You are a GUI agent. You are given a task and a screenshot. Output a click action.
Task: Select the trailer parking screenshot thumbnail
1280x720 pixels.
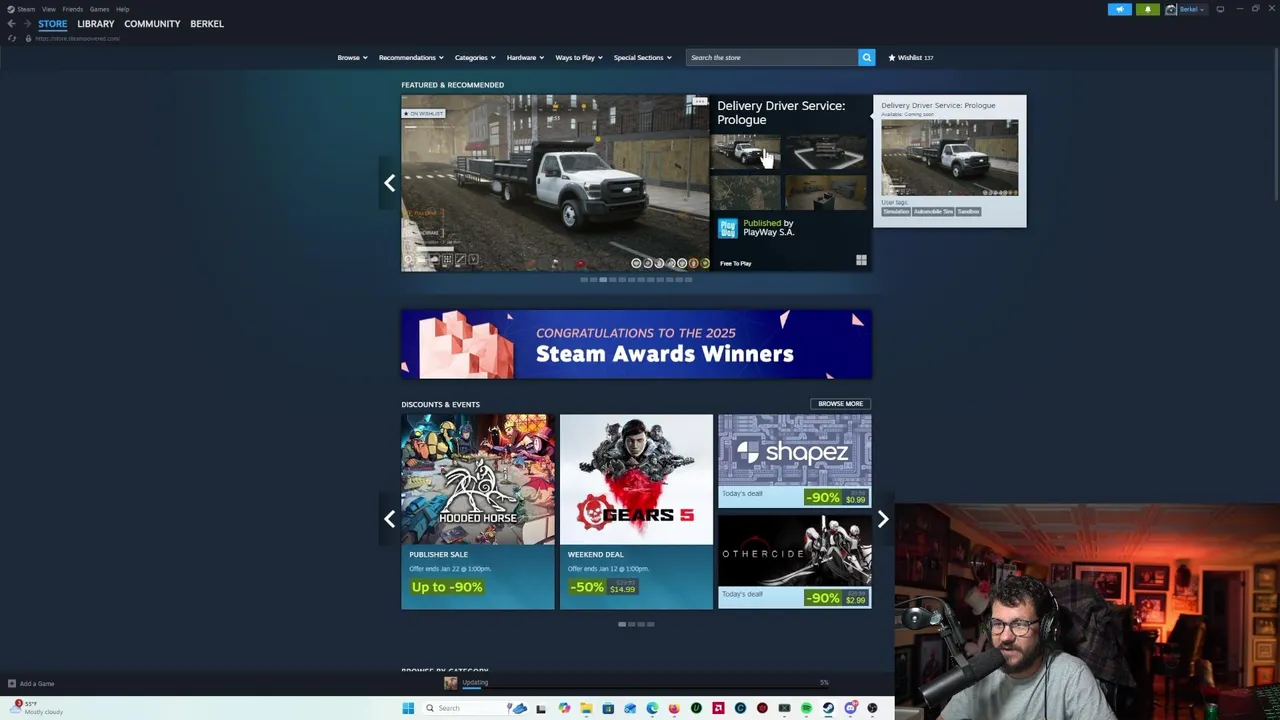[826, 152]
